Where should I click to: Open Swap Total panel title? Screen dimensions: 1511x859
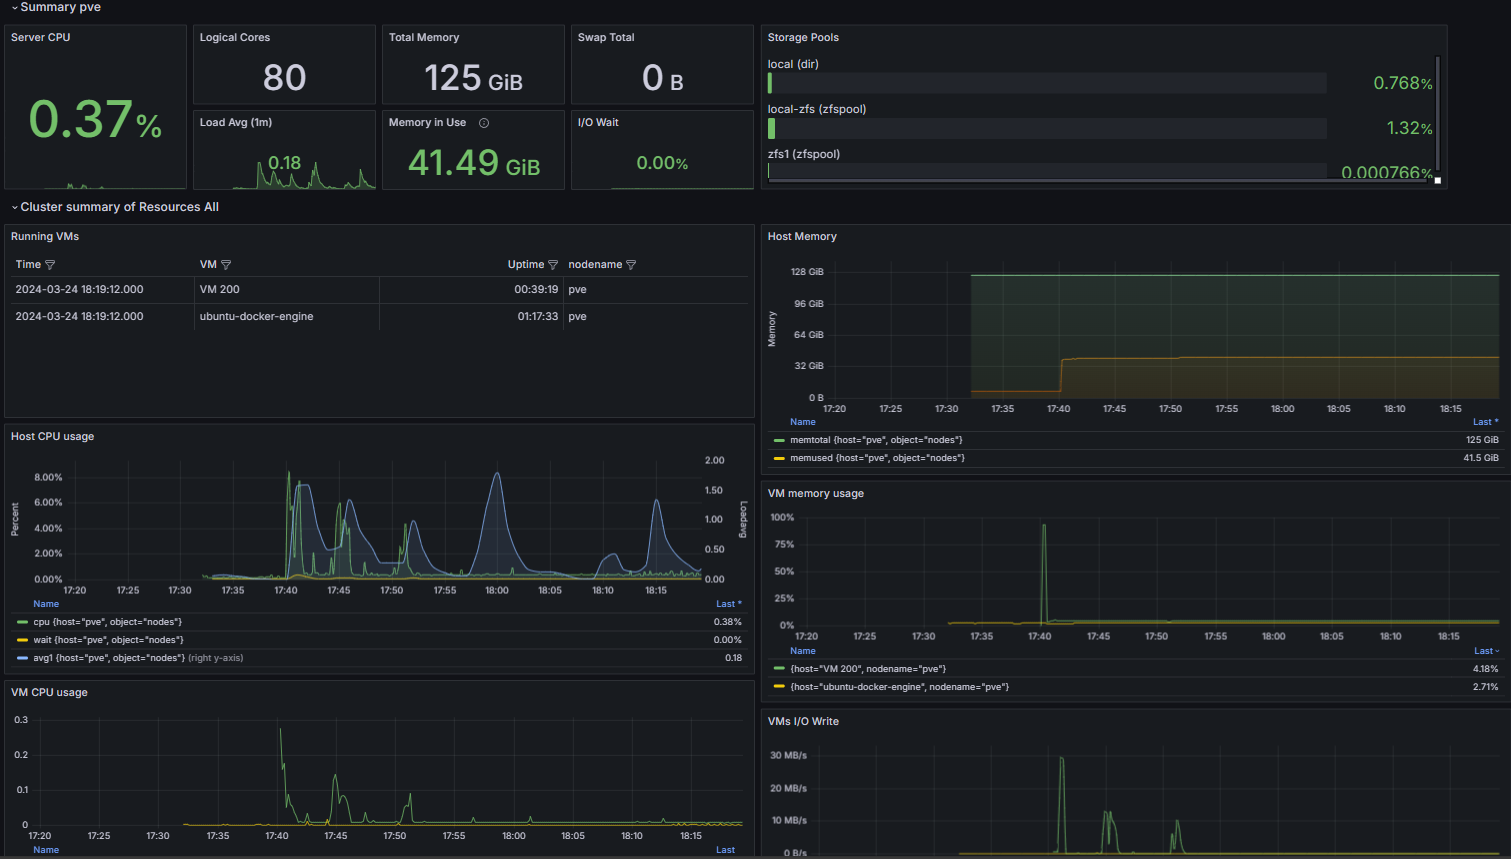coord(606,37)
